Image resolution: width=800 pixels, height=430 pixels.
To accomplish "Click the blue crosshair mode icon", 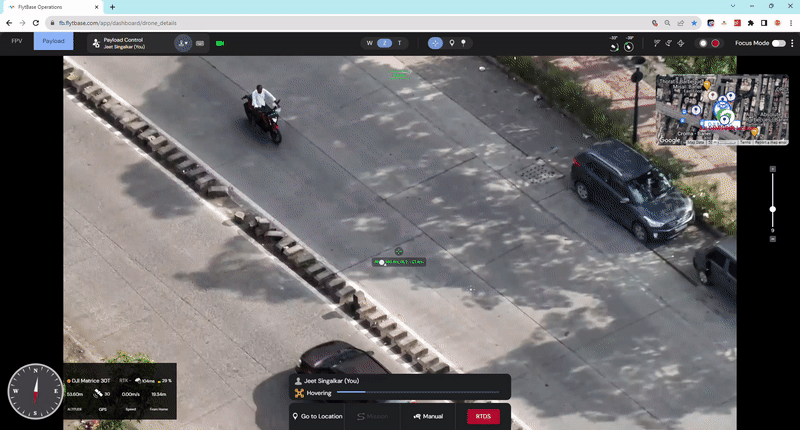I will [435, 43].
